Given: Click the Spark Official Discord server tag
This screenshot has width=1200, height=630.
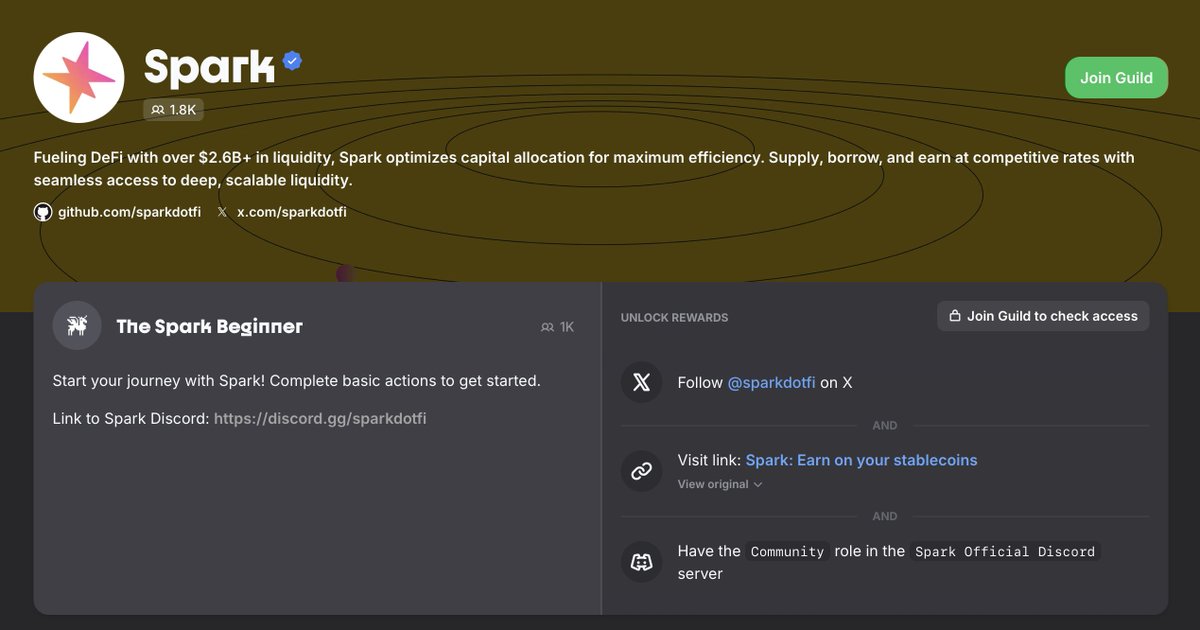Looking at the screenshot, I should point(1005,551).
